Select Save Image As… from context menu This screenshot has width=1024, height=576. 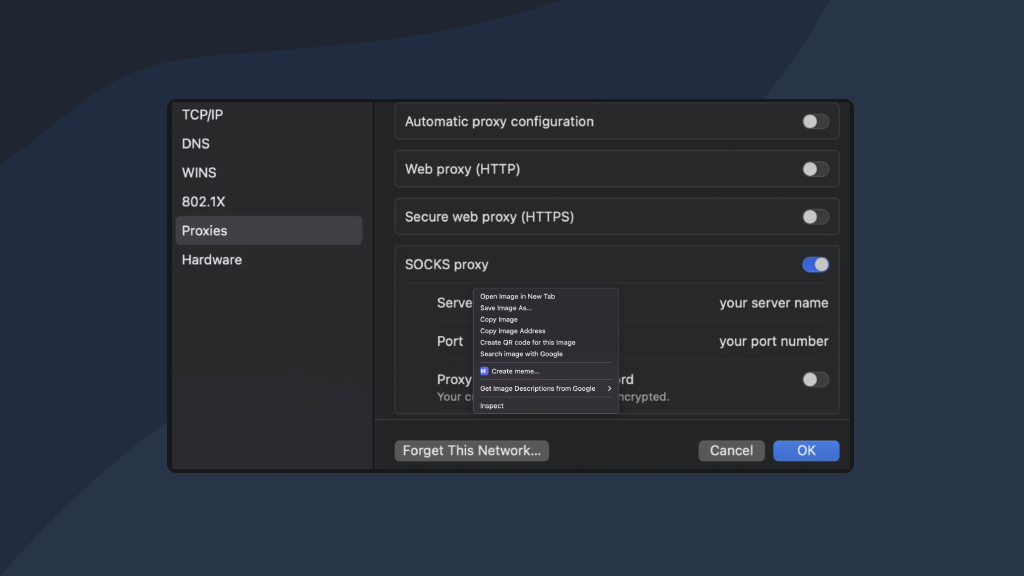[x=506, y=308]
